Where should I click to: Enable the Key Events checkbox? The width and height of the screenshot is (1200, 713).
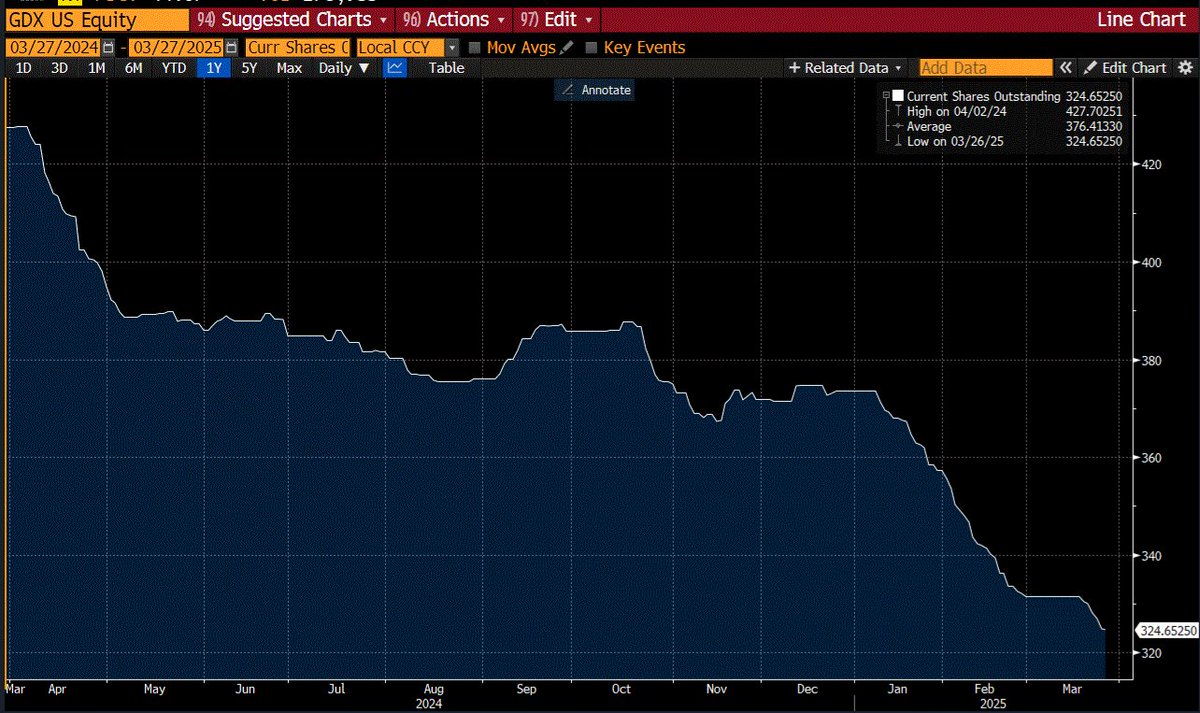click(591, 47)
